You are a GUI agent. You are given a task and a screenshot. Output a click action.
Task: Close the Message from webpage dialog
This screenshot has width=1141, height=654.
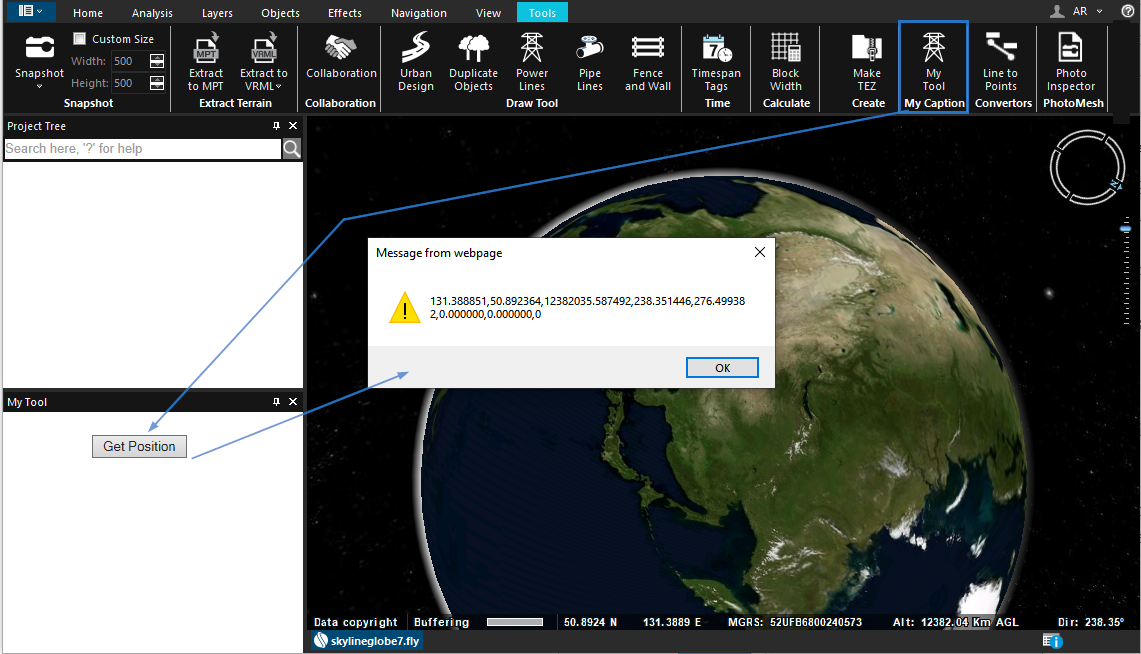760,252
